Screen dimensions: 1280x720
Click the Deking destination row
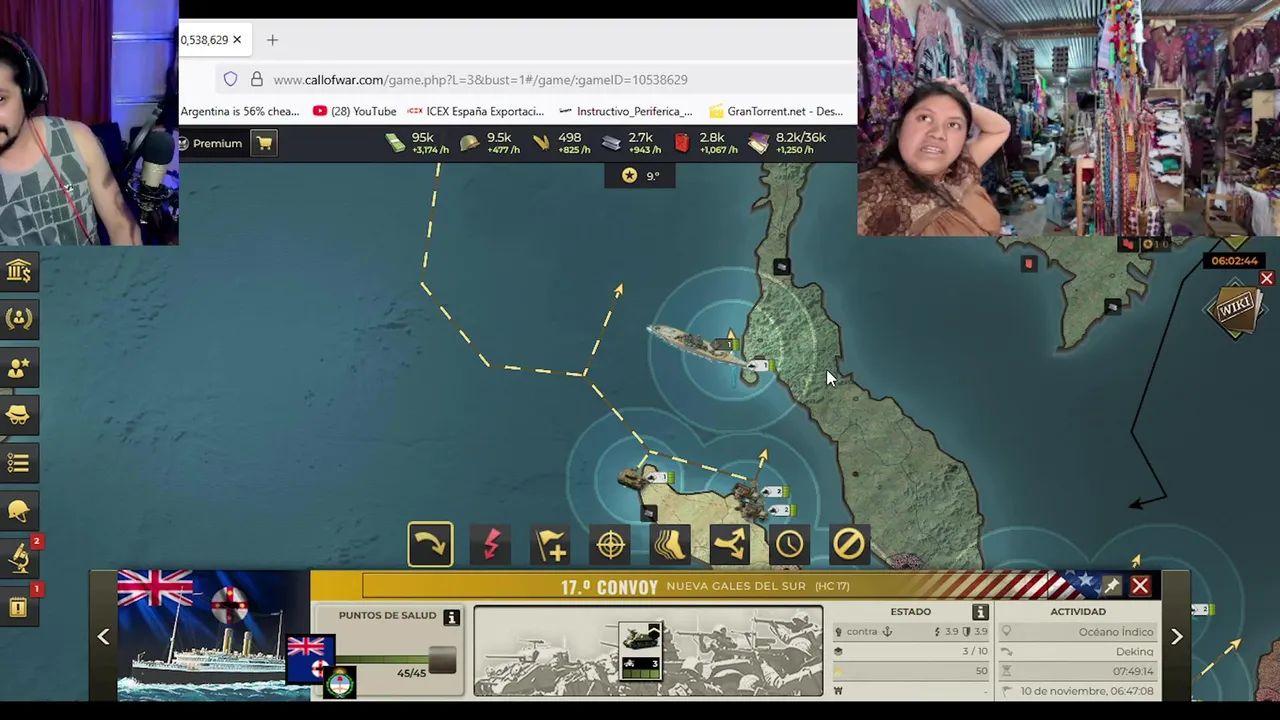point(1078,652)
